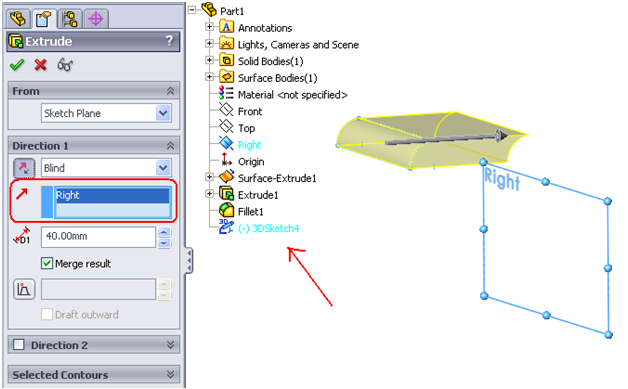Screen dimensions: 628x389
Task: Switch to the ConfigurationManager tab
Action: pyautogui.click(x=70, y=19)
